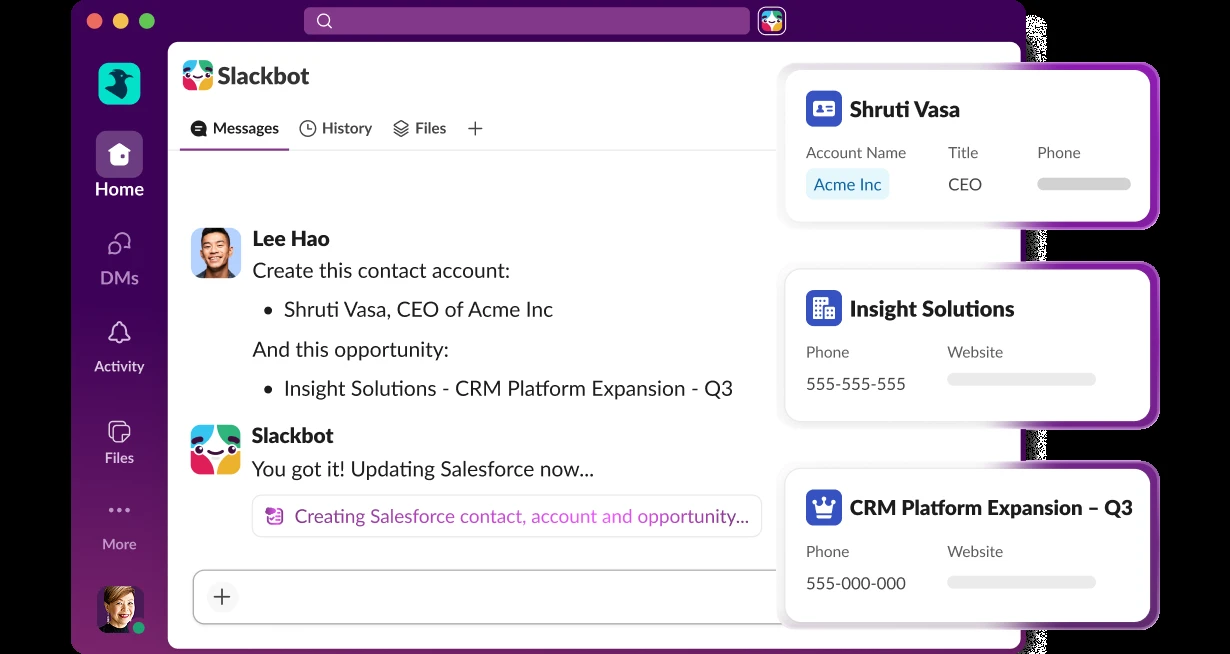Open the Activity bell in sidebar
1230x654 pixels.
coord(119,347)
